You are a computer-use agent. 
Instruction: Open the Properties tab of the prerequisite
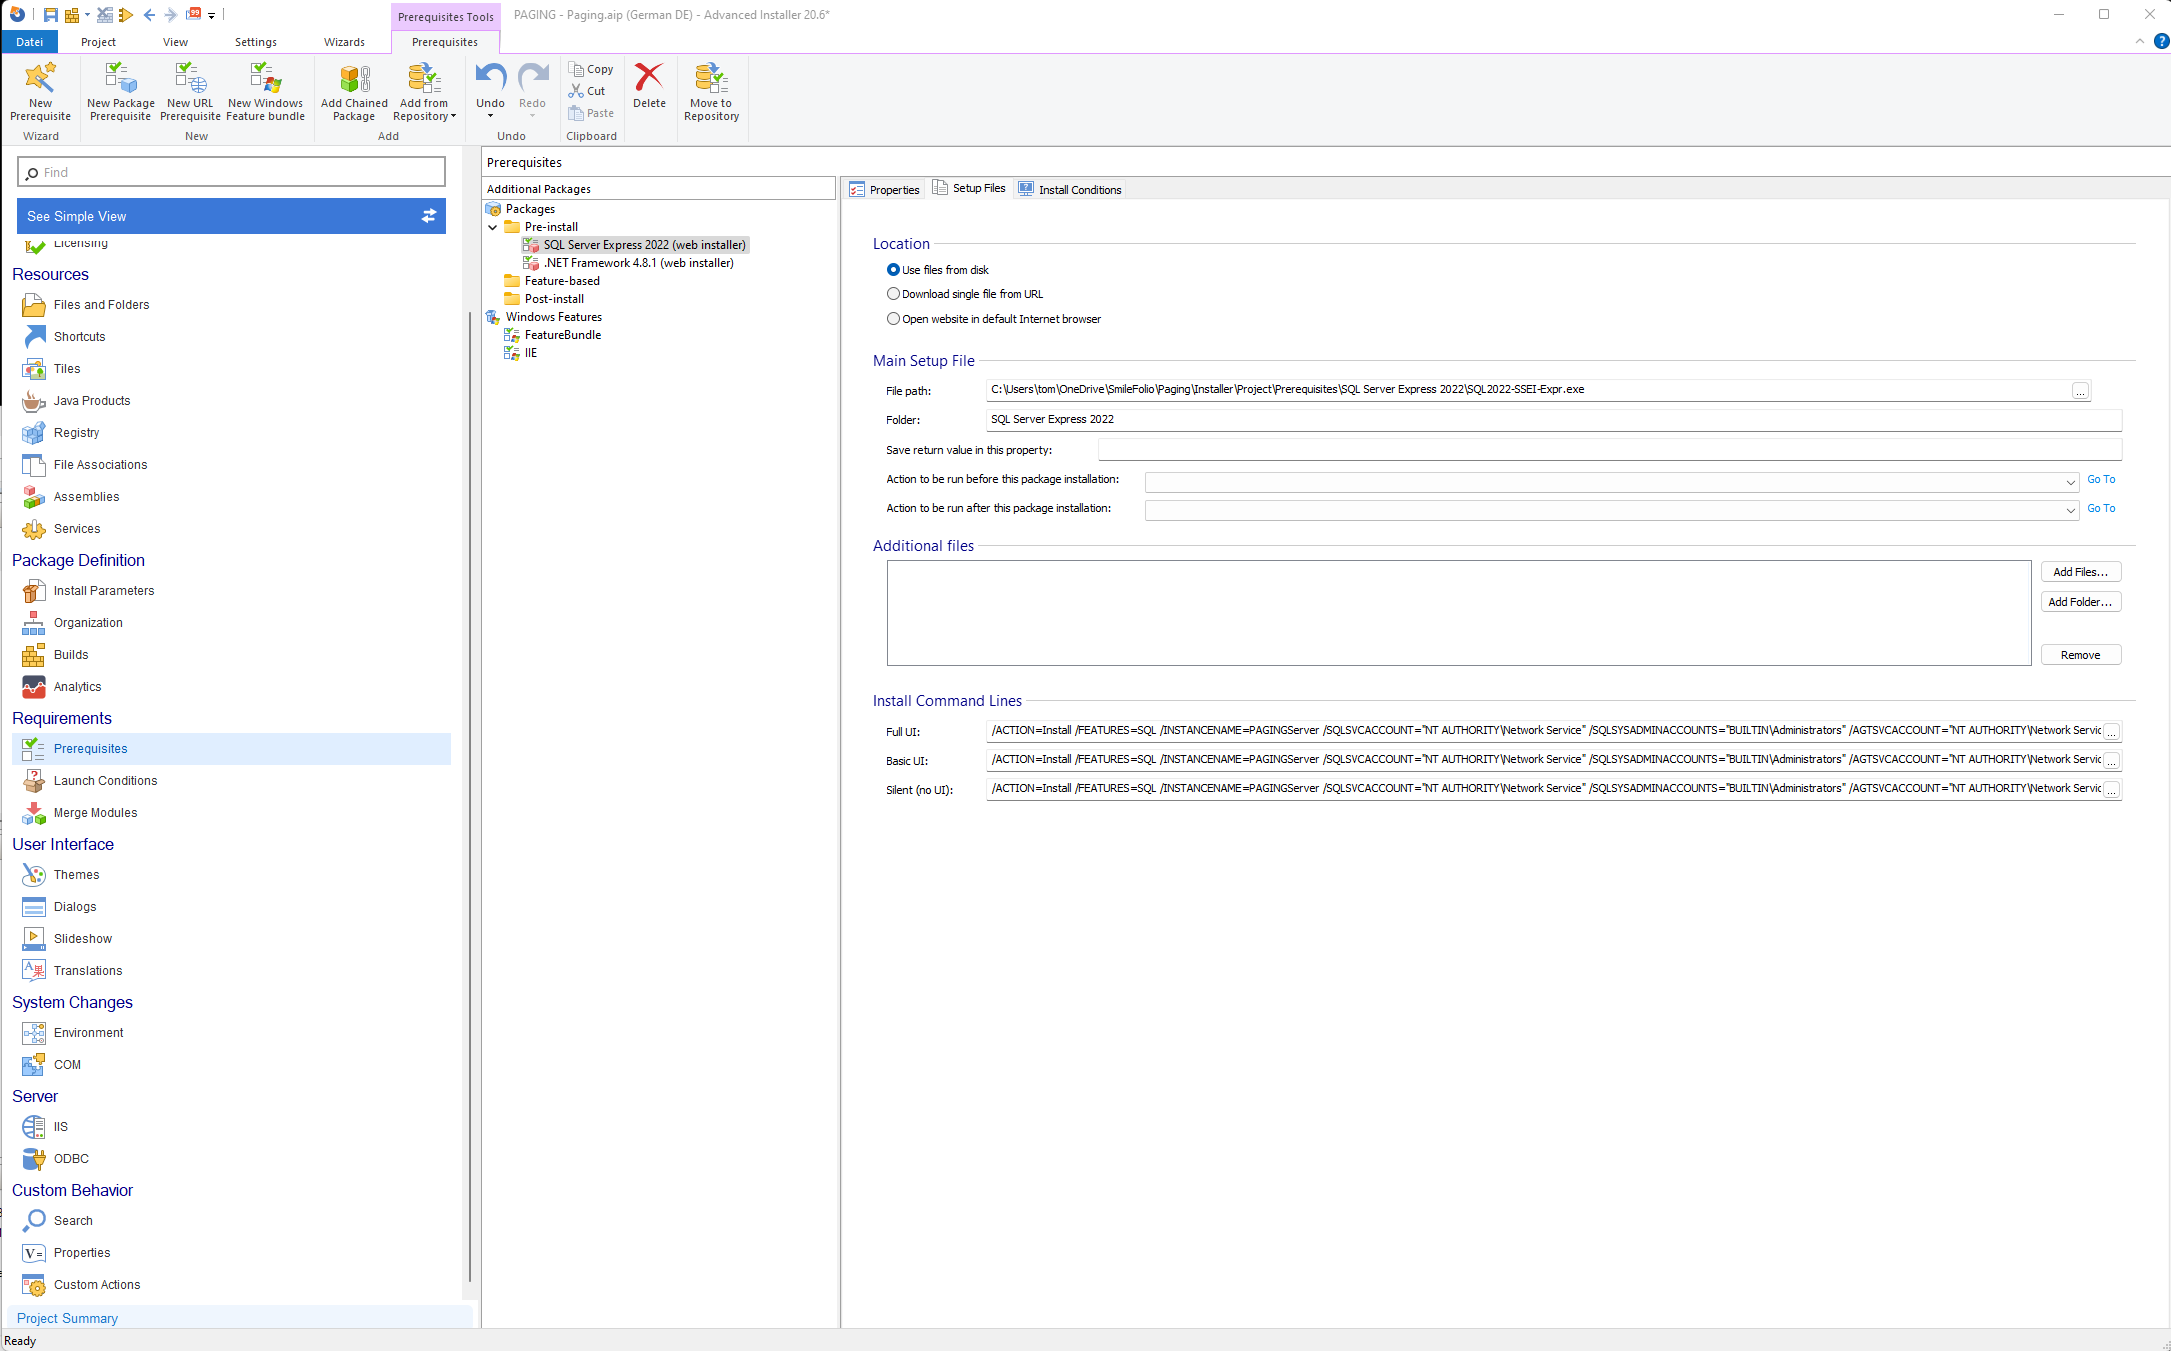[x=884, y=189]
